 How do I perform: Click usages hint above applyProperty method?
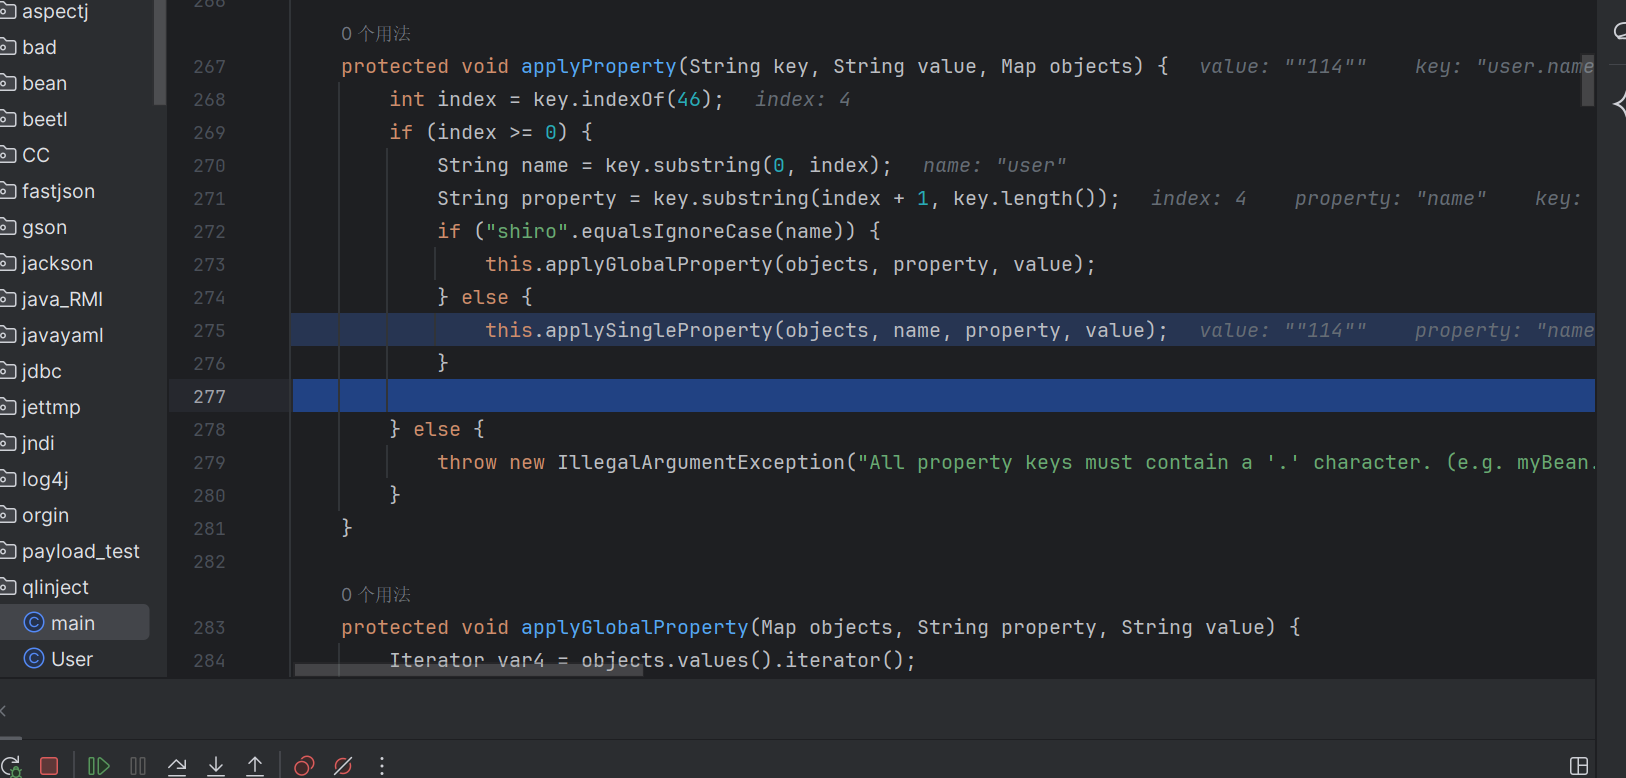coord(376,34)
